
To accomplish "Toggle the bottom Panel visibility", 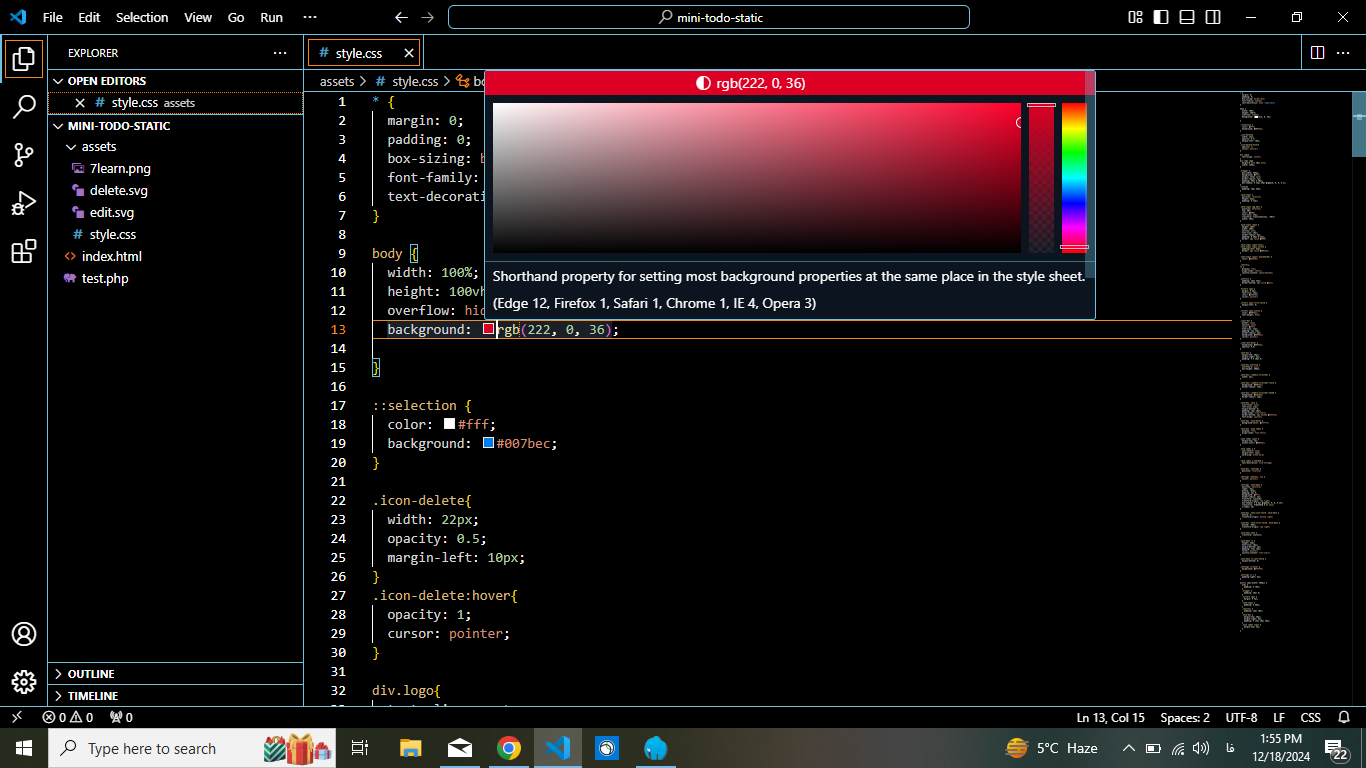I will pos(1187,17).
